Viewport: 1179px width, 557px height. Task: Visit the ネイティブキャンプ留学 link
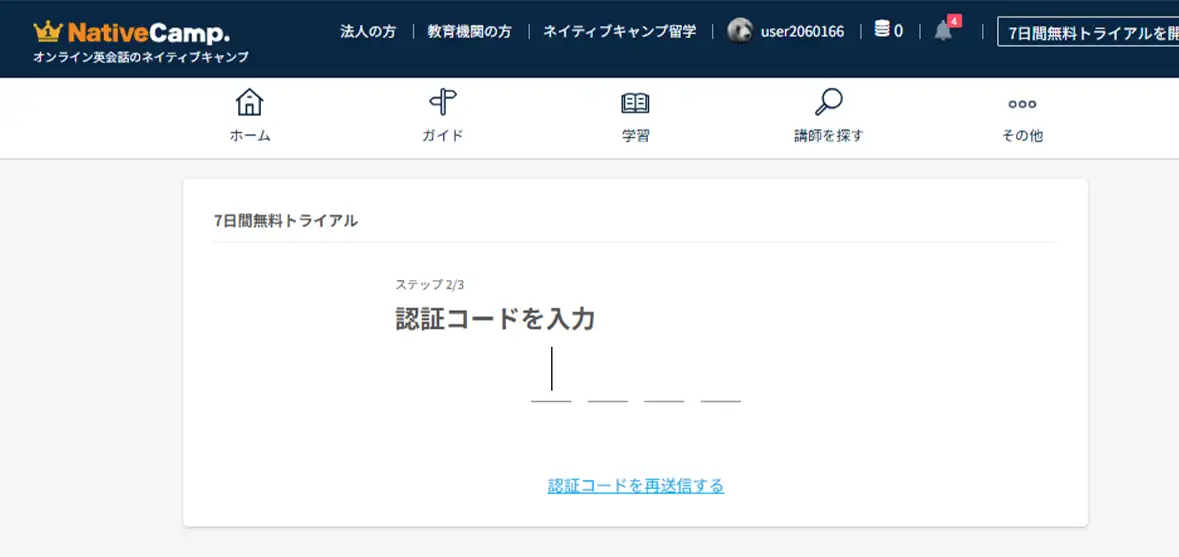(x=619, y=31)
